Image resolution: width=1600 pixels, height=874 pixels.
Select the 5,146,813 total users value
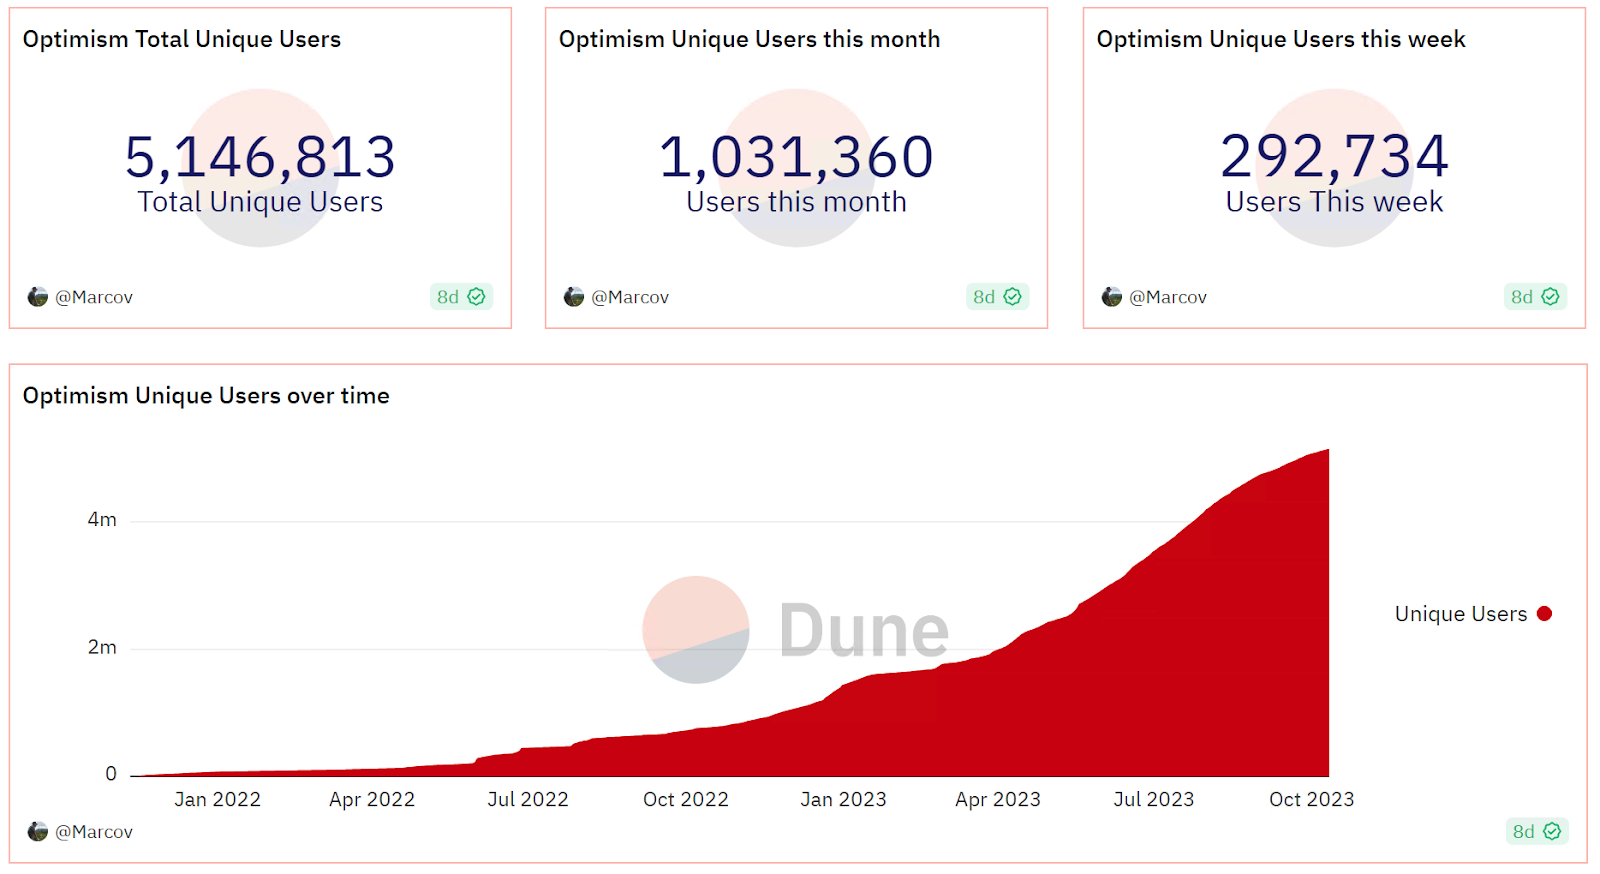(260, 157)
